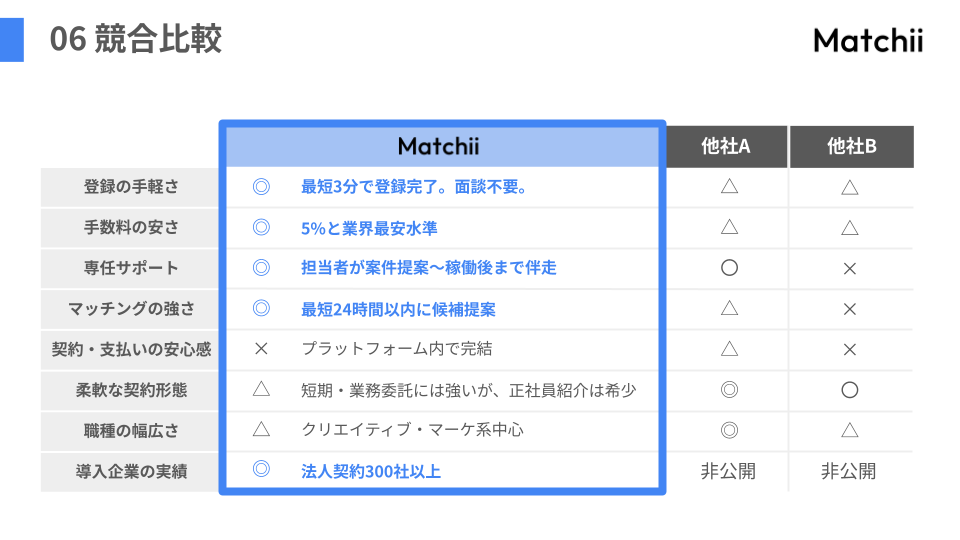The height and width of the screenshot is (540, 960).
Task: Click 非公開 in the 他社B column
Action: tap(848, 471)
